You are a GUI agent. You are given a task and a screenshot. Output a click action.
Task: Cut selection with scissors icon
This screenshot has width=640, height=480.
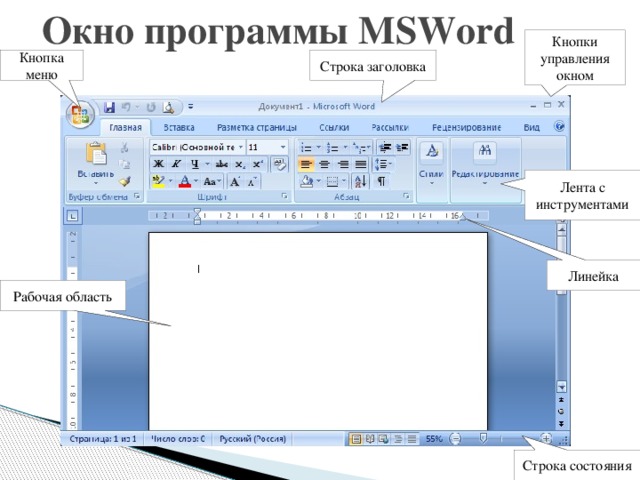click(124, 147)
